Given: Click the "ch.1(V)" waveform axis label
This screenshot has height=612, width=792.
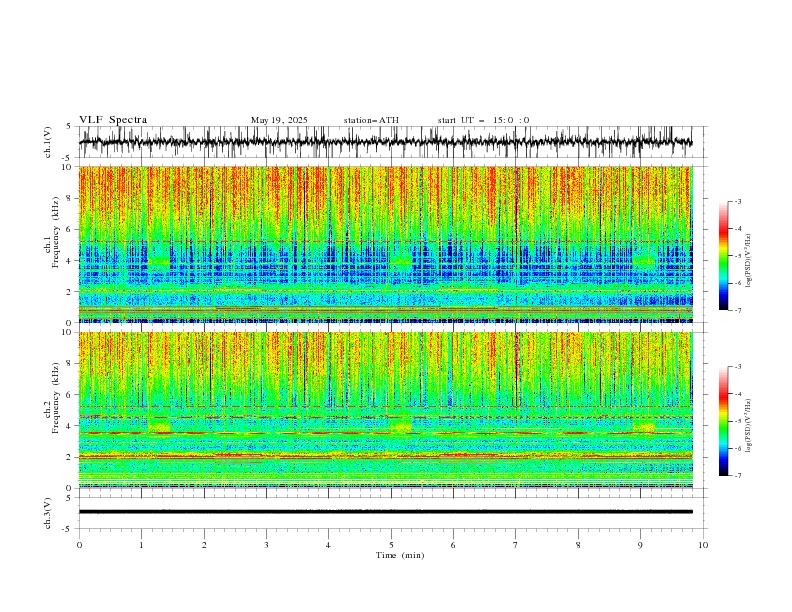Looking at the screenshot, I should click(x=48, y=142).
